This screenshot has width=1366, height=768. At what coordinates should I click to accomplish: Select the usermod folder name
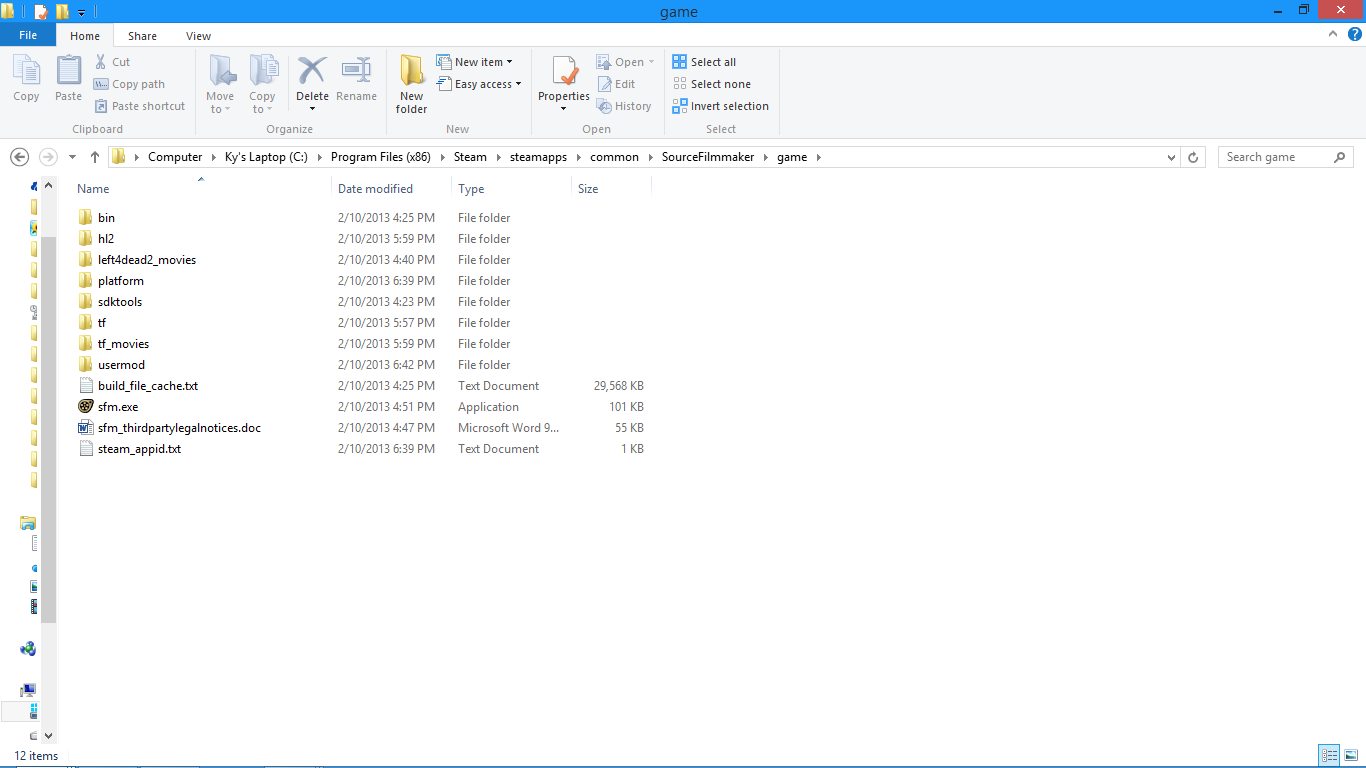coord(121,364)
